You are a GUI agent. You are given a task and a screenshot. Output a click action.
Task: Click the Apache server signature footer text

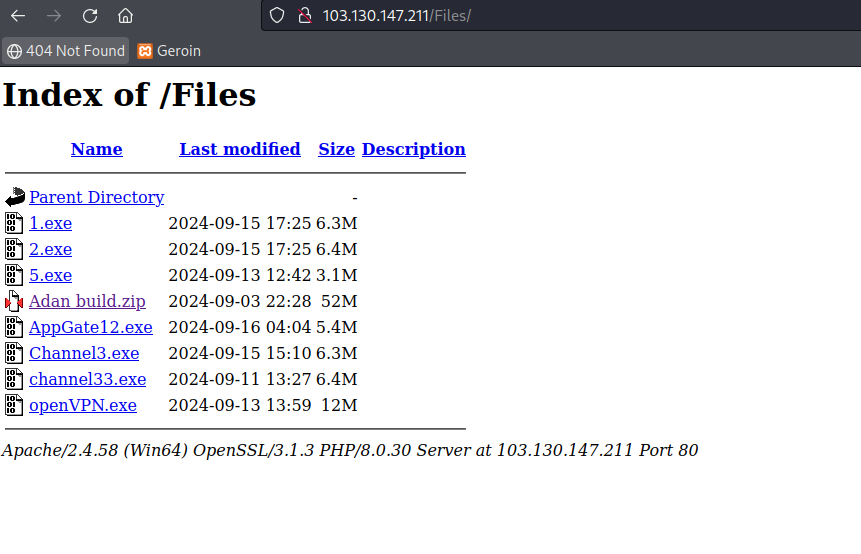click(350, 450)
